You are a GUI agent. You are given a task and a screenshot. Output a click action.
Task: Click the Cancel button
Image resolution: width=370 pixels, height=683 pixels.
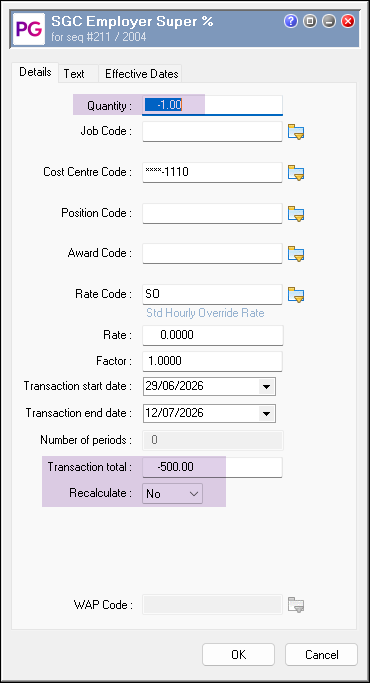[x=322, y=655]
